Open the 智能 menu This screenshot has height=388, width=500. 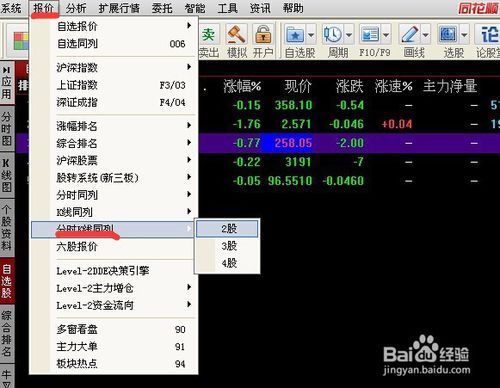[195, 8]
